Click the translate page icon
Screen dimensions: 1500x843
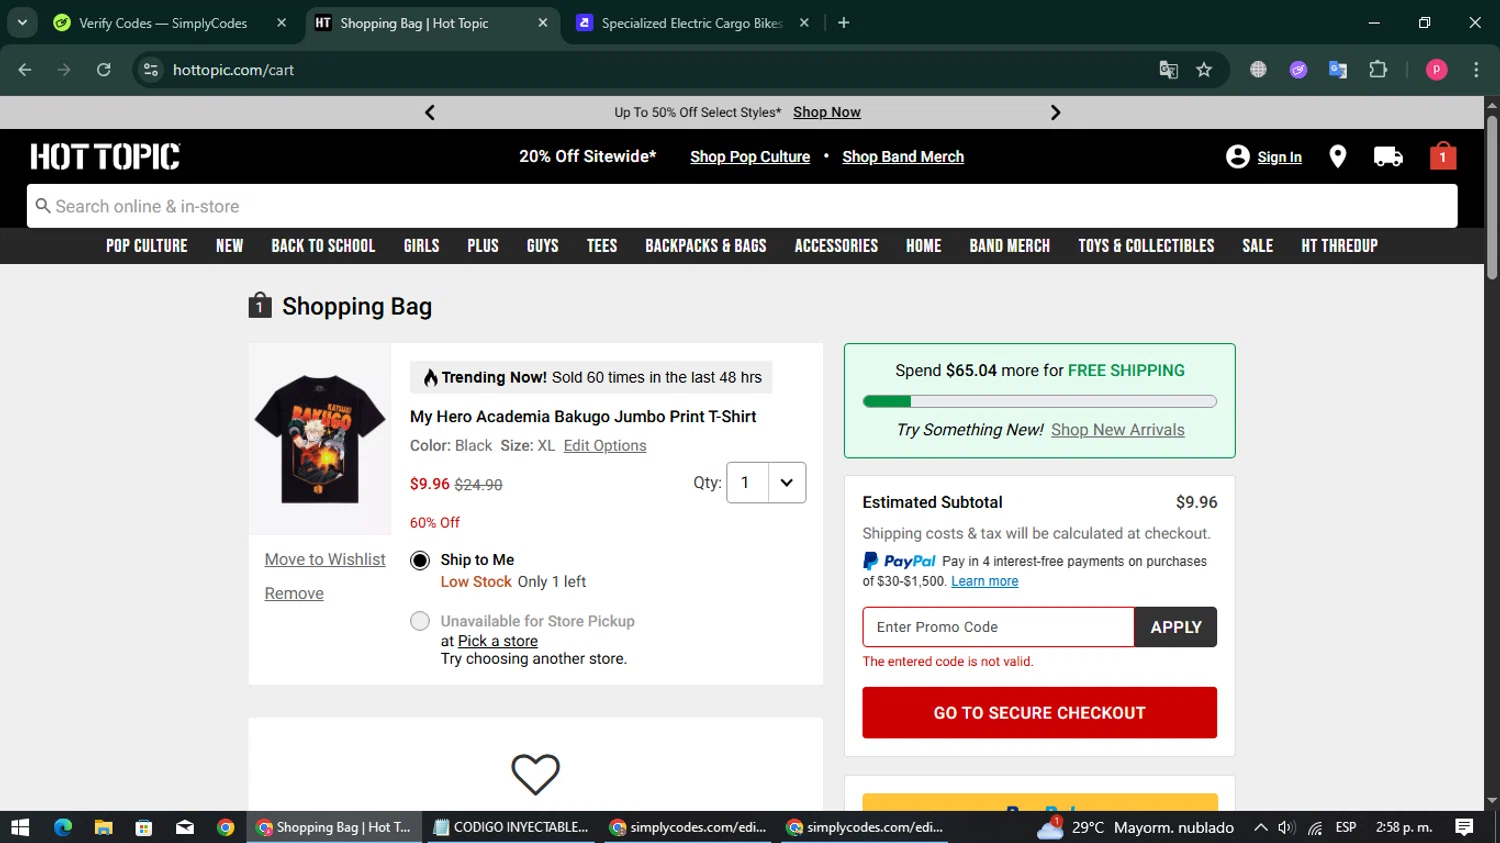1168,70
